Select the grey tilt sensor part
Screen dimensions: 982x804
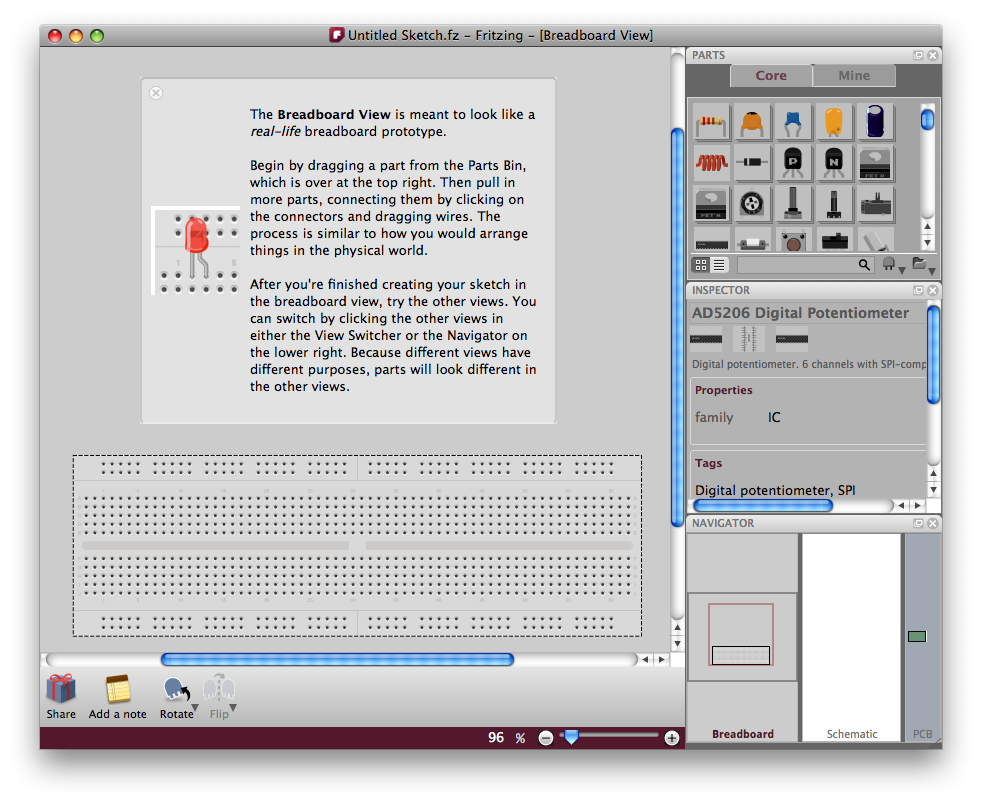(875, 240)
